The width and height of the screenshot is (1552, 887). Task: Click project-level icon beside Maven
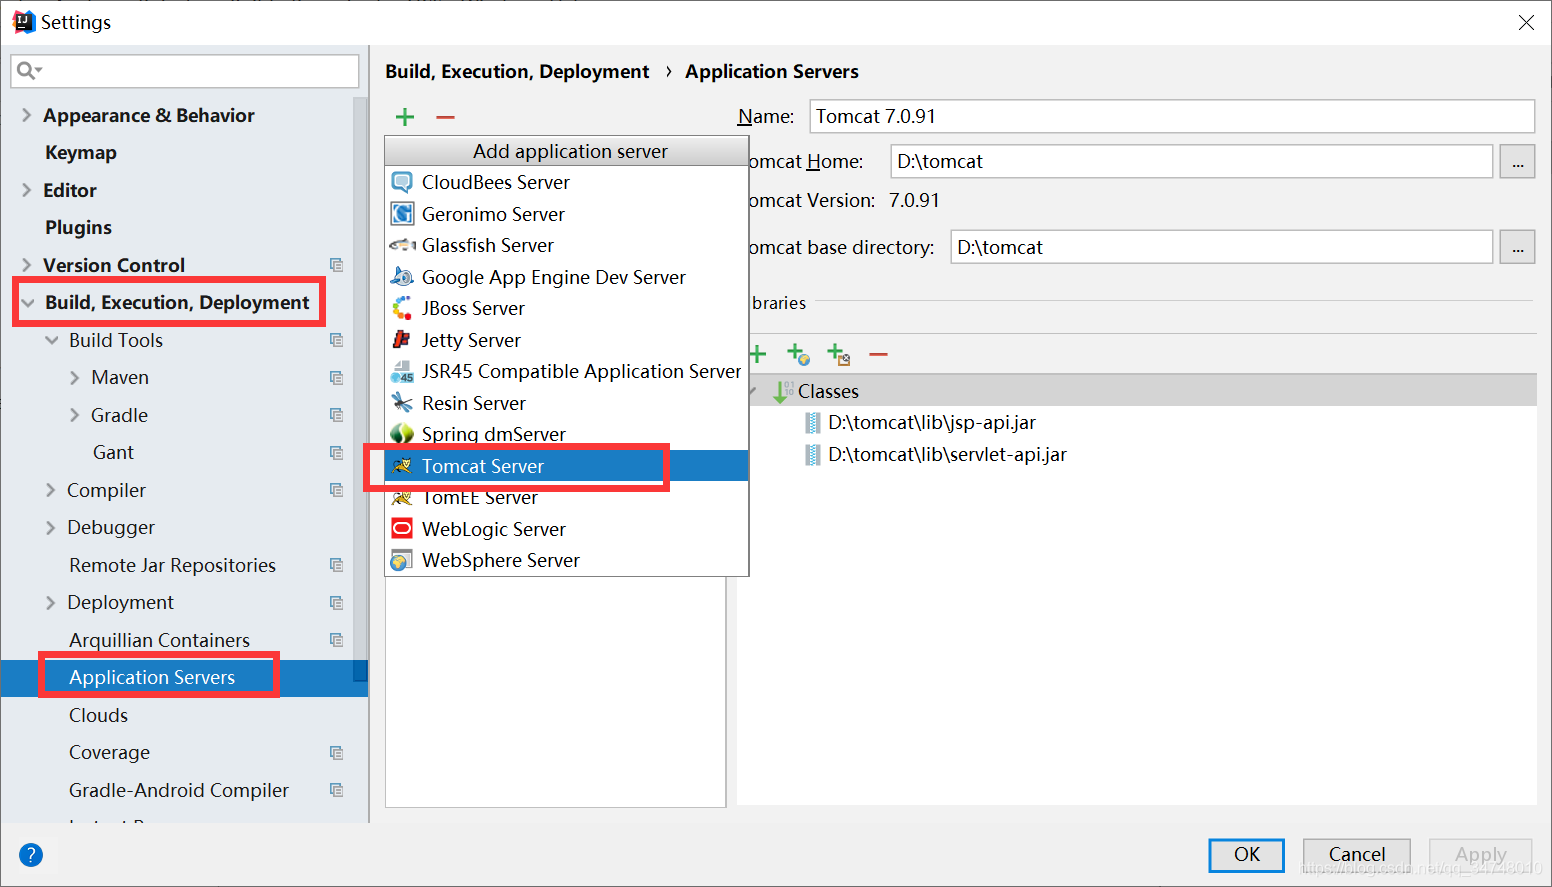337,378
